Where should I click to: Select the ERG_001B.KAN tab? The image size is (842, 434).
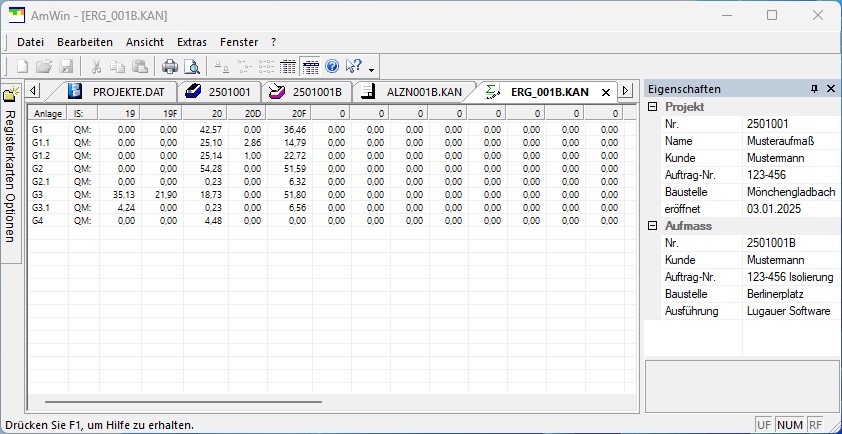coord(549,92)
